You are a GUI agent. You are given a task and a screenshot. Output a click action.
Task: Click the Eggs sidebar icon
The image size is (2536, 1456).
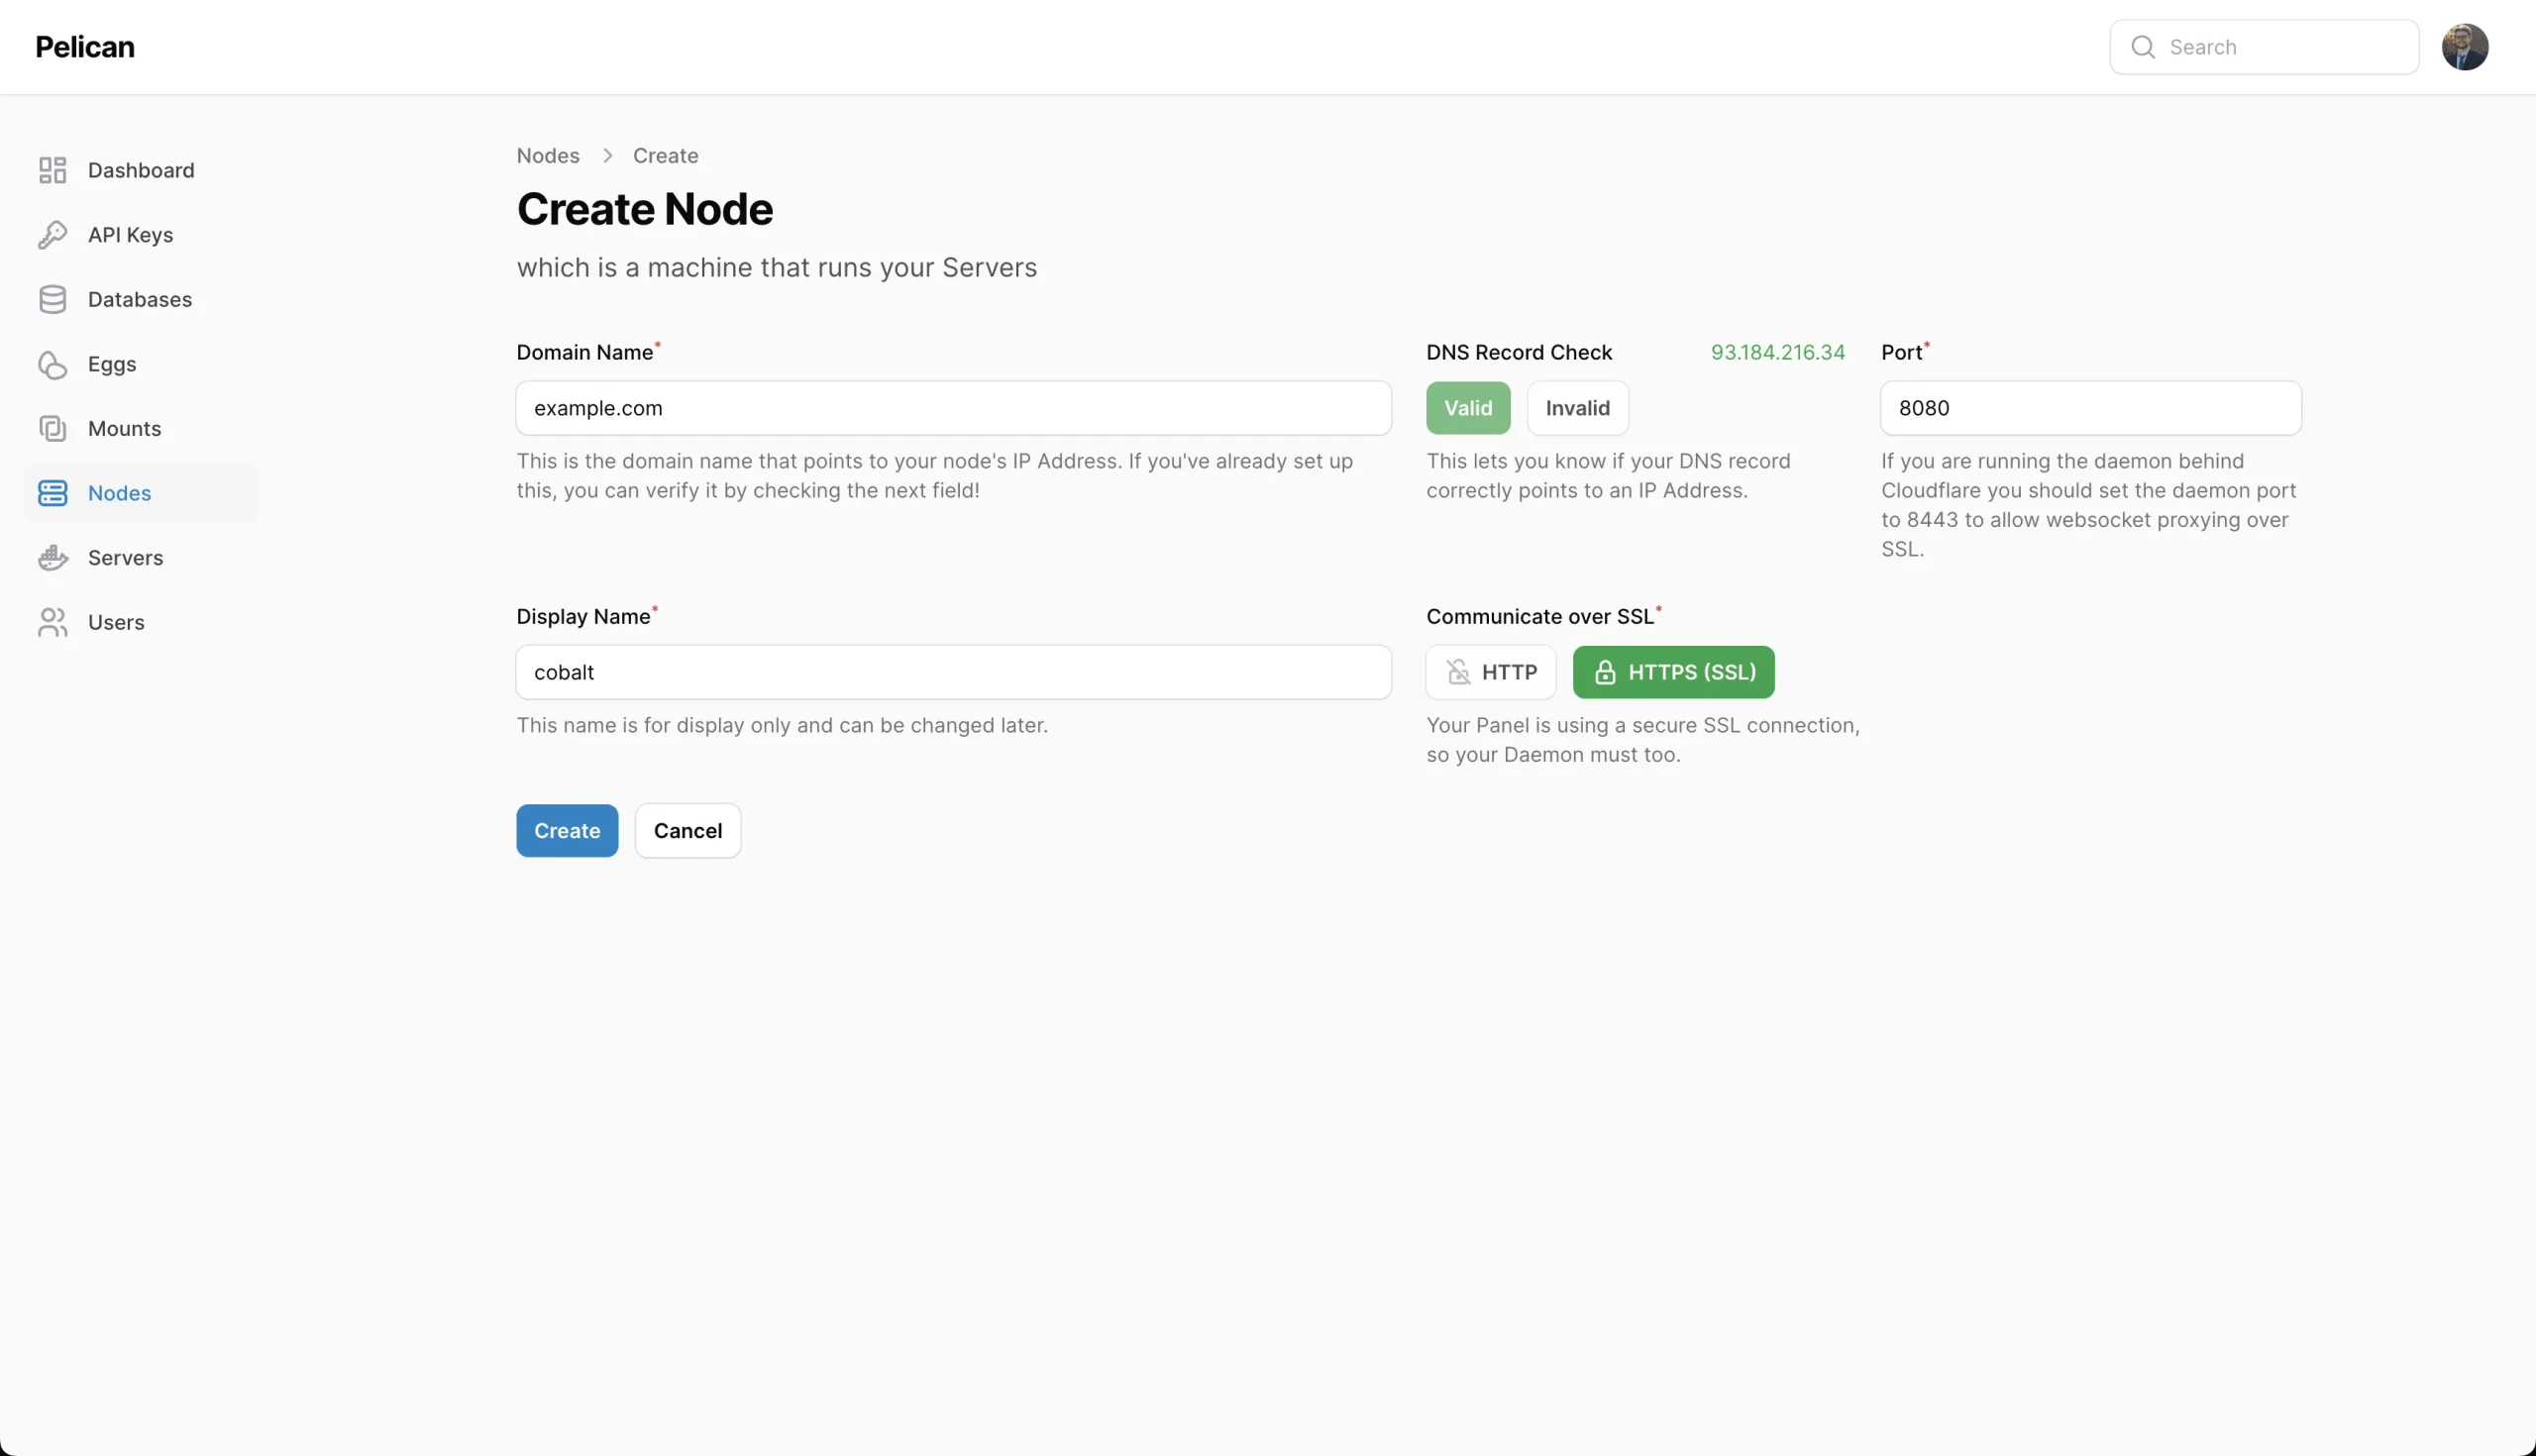coord(52,364)
